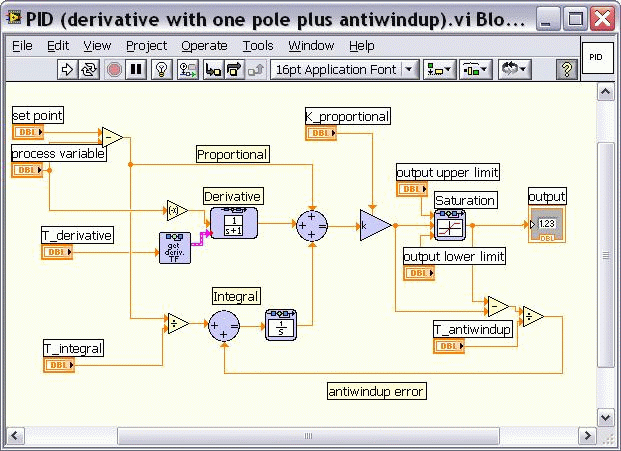The height and width of the screenshot is (451, 621).
Task: Open the Tools menu
Action: pyautogui.click(x=258, y=46)
